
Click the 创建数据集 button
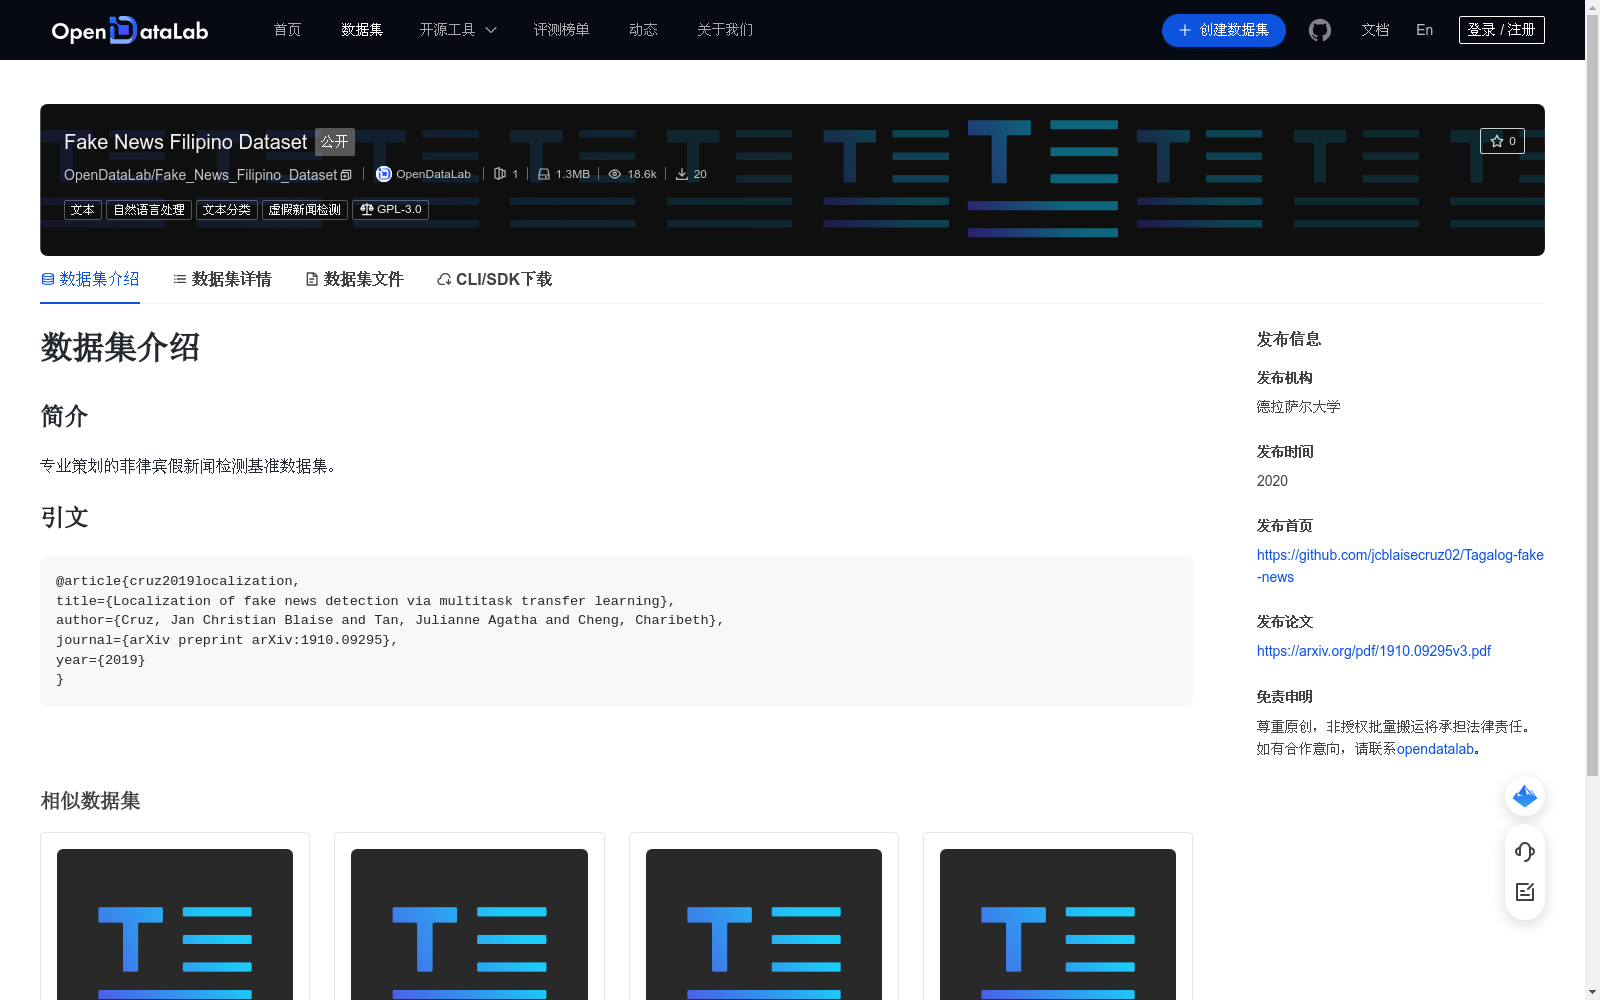1223,30
